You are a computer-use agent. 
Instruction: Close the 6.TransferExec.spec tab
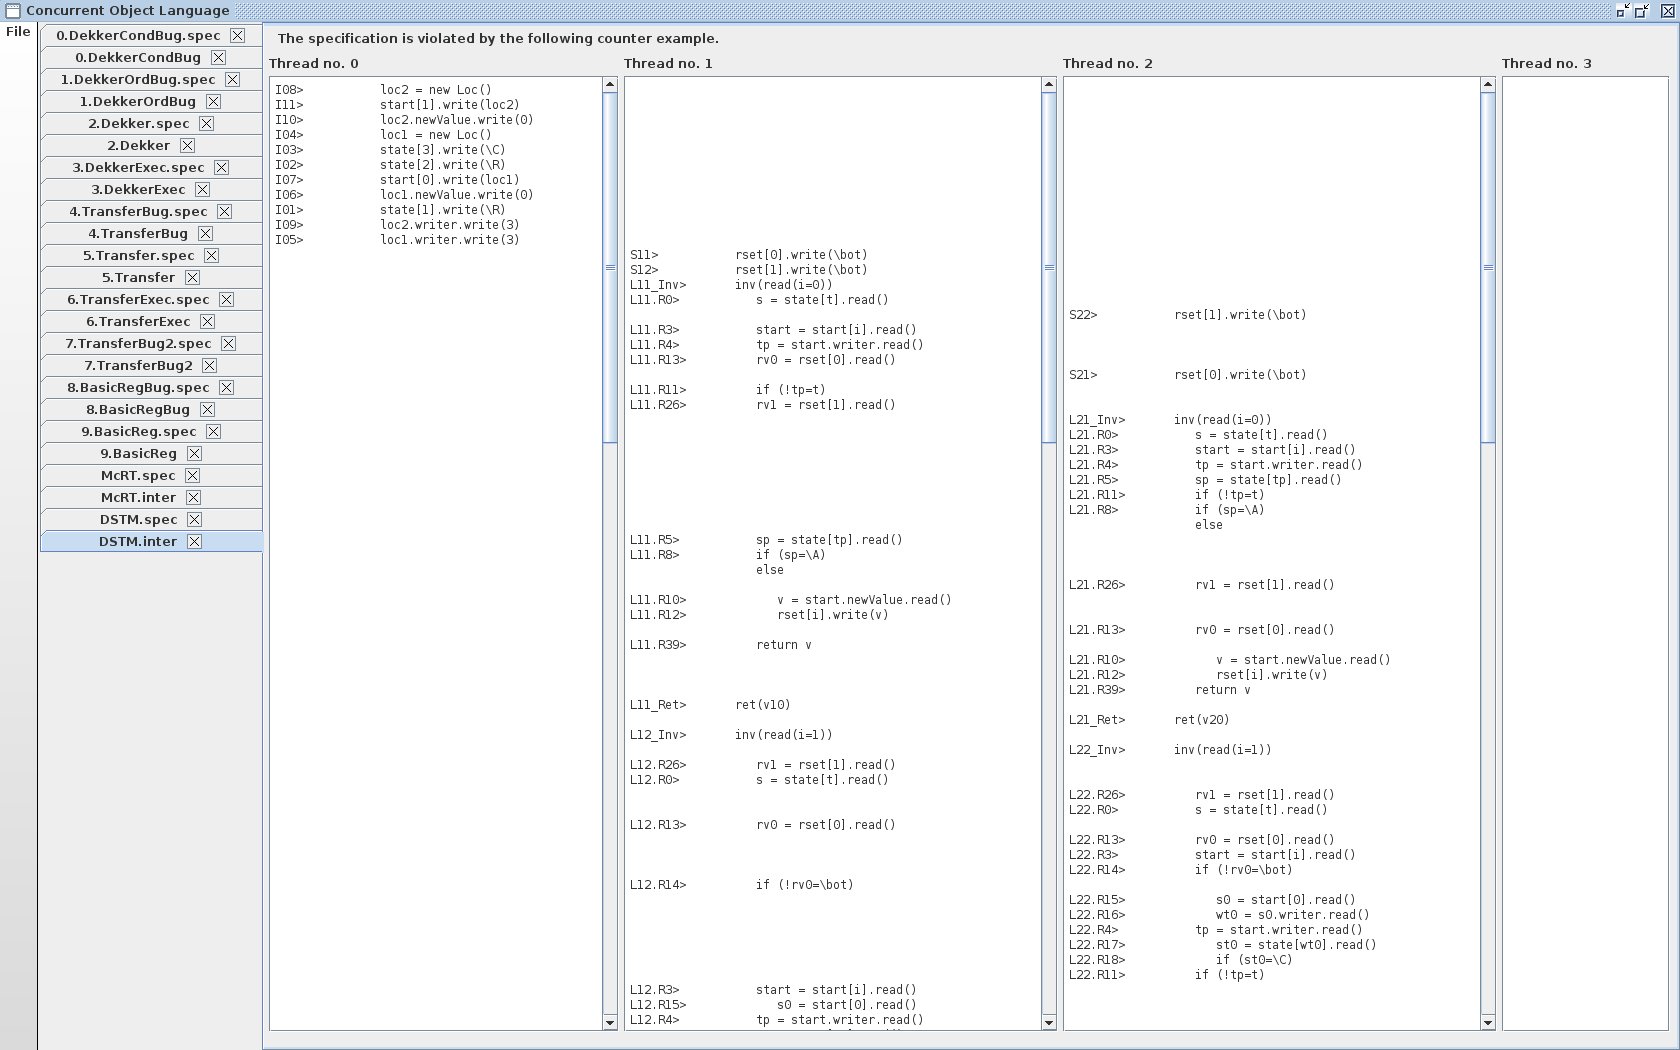point(226,299)
